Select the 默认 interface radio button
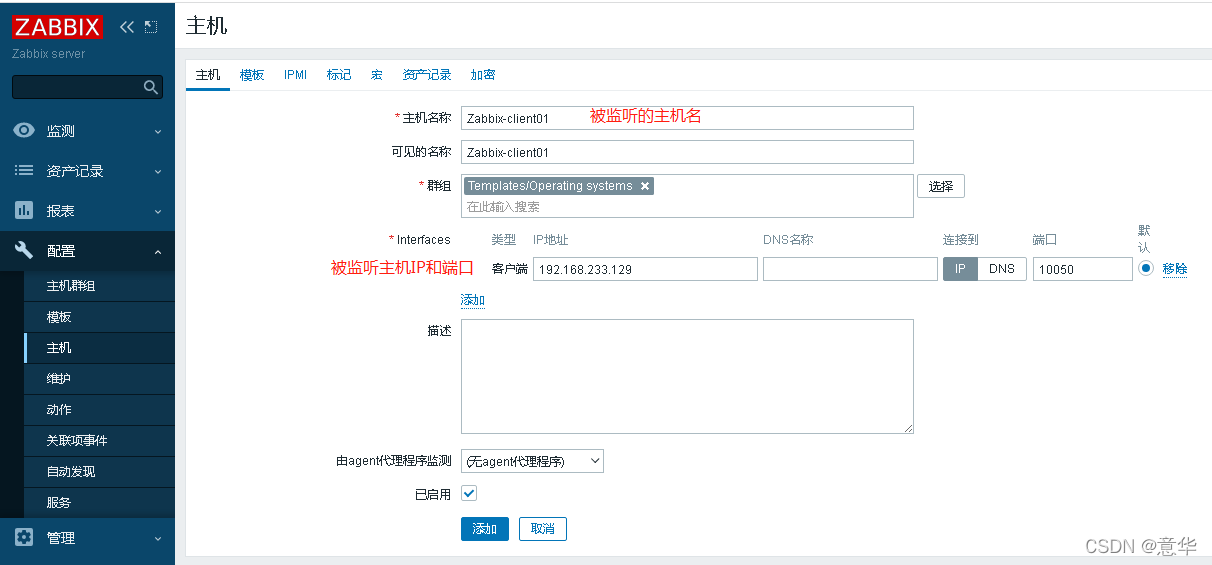Screen dimensions: 1212x565 click(x=1146, y=268)
